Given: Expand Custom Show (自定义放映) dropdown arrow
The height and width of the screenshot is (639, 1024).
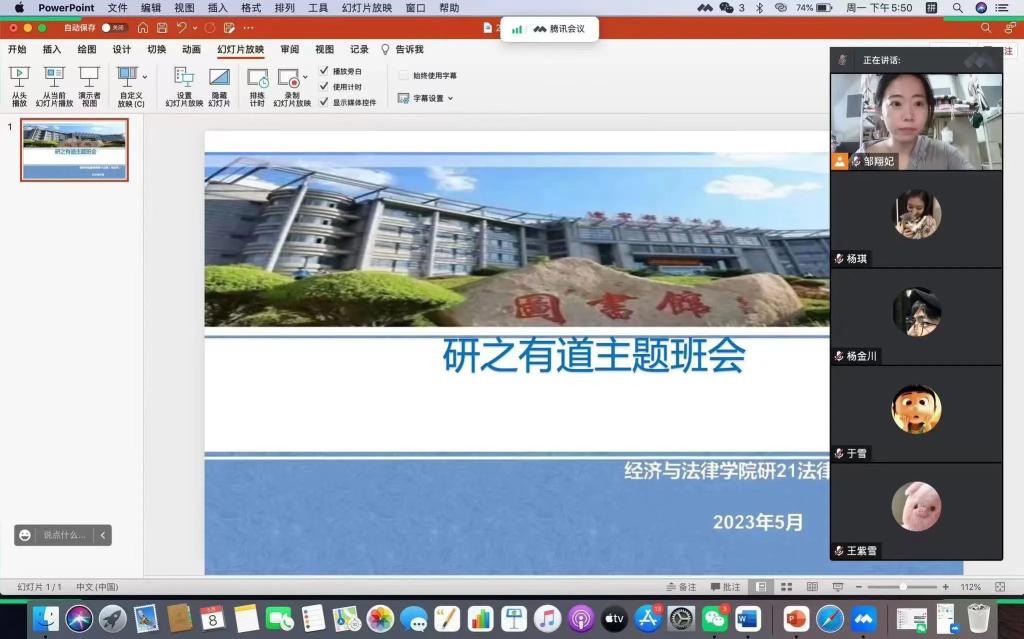Looking at the screenshot, I should 145,77.
